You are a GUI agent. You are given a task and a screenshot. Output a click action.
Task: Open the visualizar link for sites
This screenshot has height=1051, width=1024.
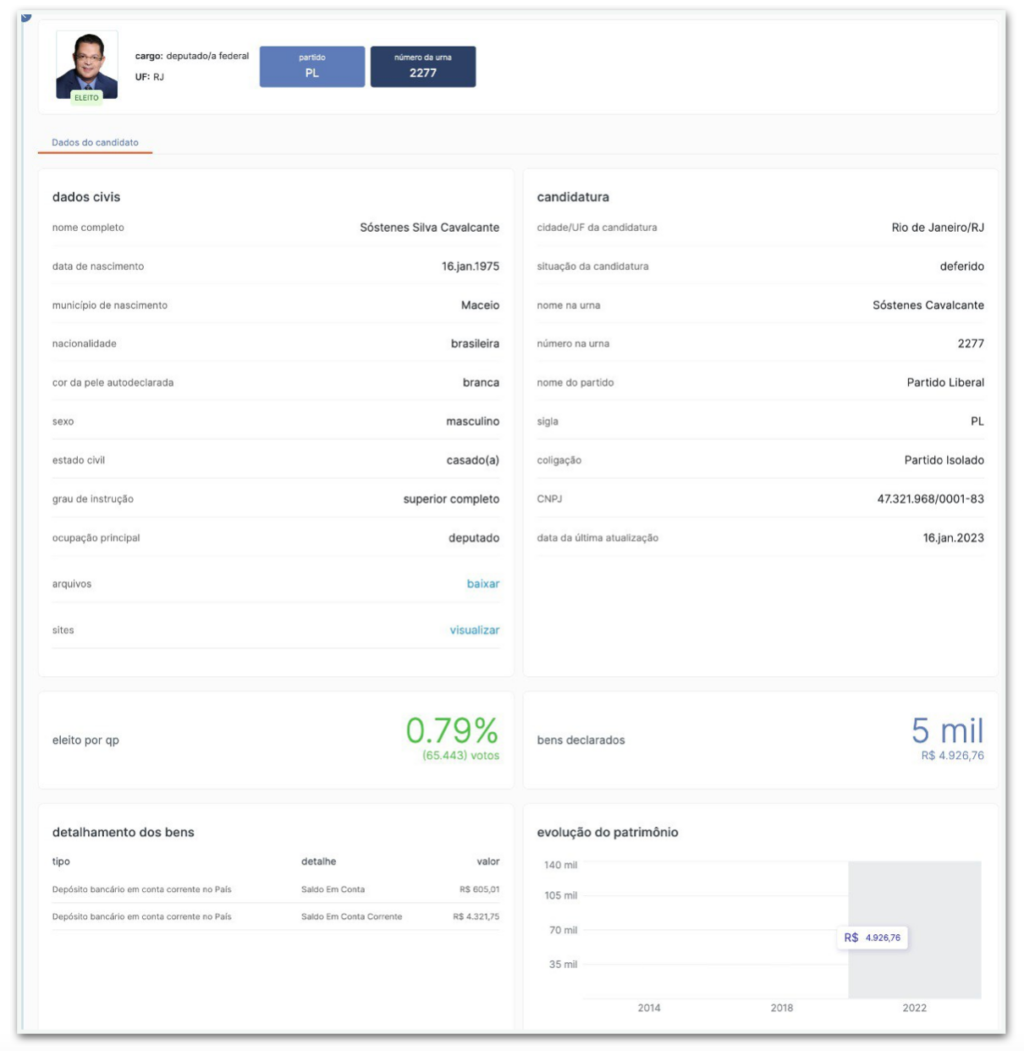pyautogui.click(x=474, y=630)
